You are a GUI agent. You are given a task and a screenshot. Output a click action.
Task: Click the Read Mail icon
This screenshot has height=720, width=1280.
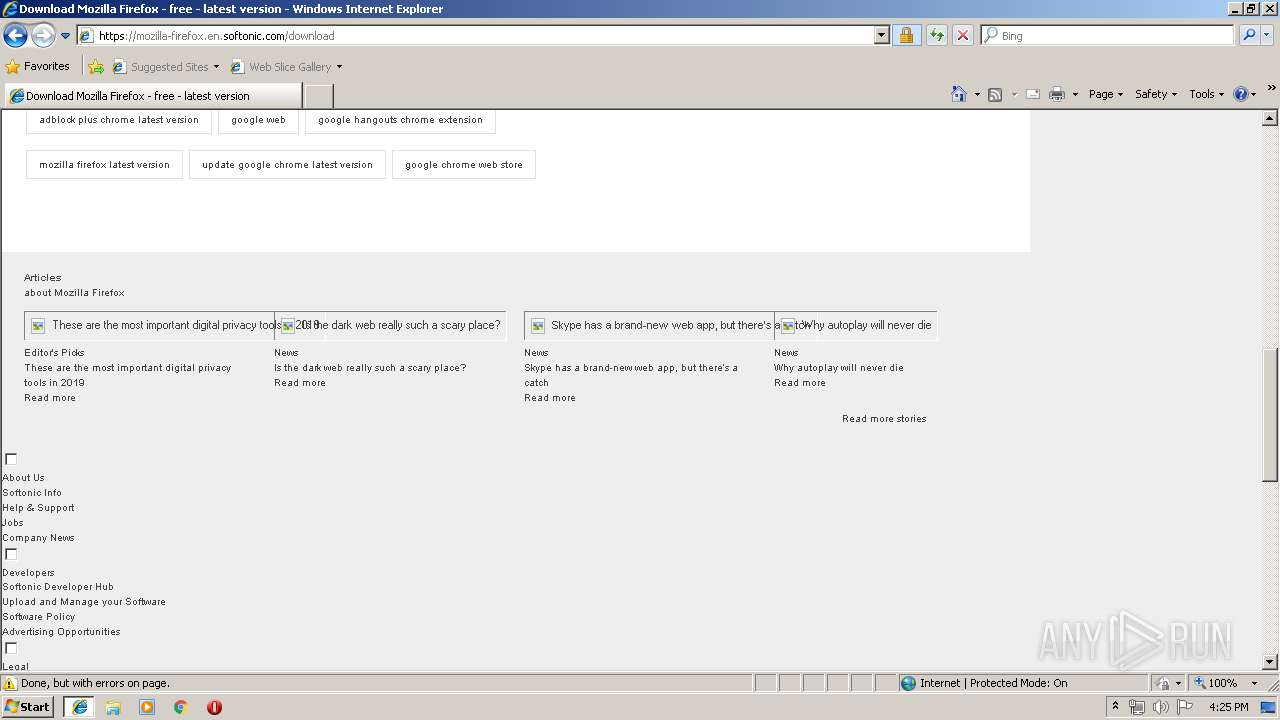[1033, 94]
